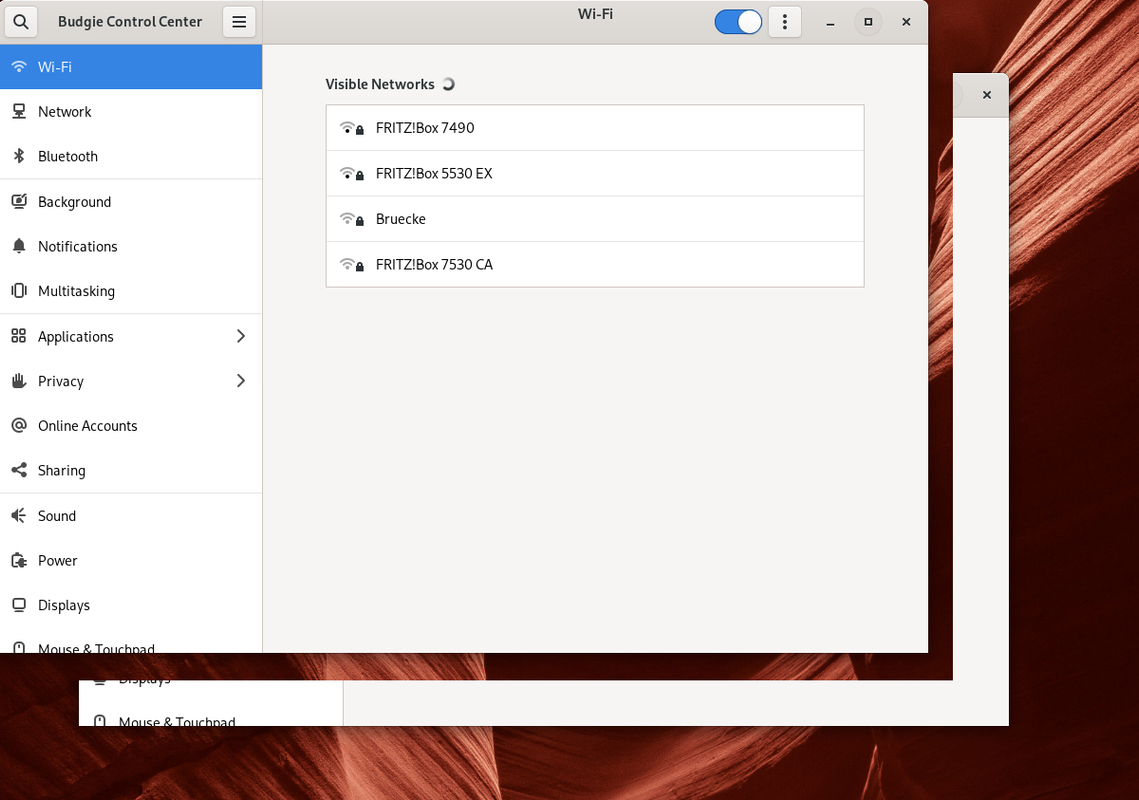Click the Bluetooth symbol icon
1139x800 pixels.
[x=20, y=156]
